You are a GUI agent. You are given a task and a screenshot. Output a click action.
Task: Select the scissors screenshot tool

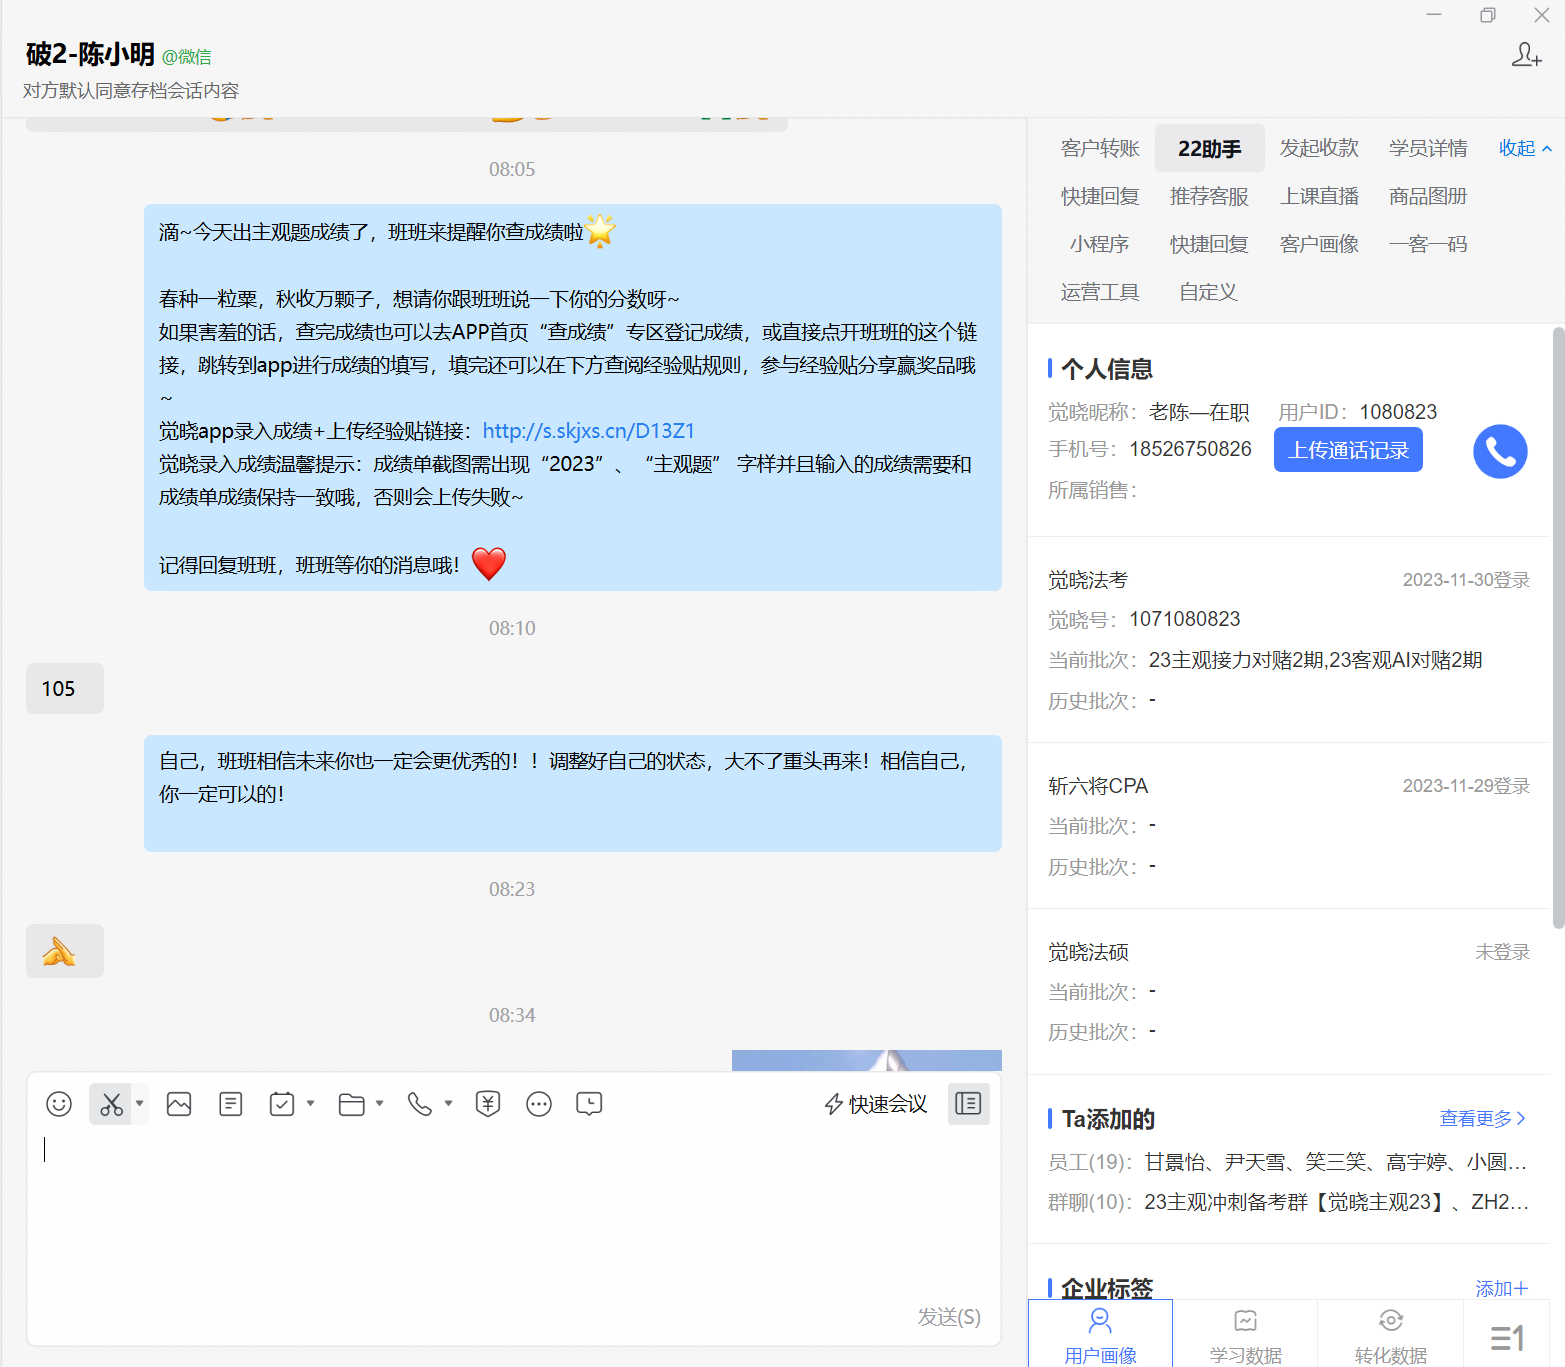pos(111,1104)
